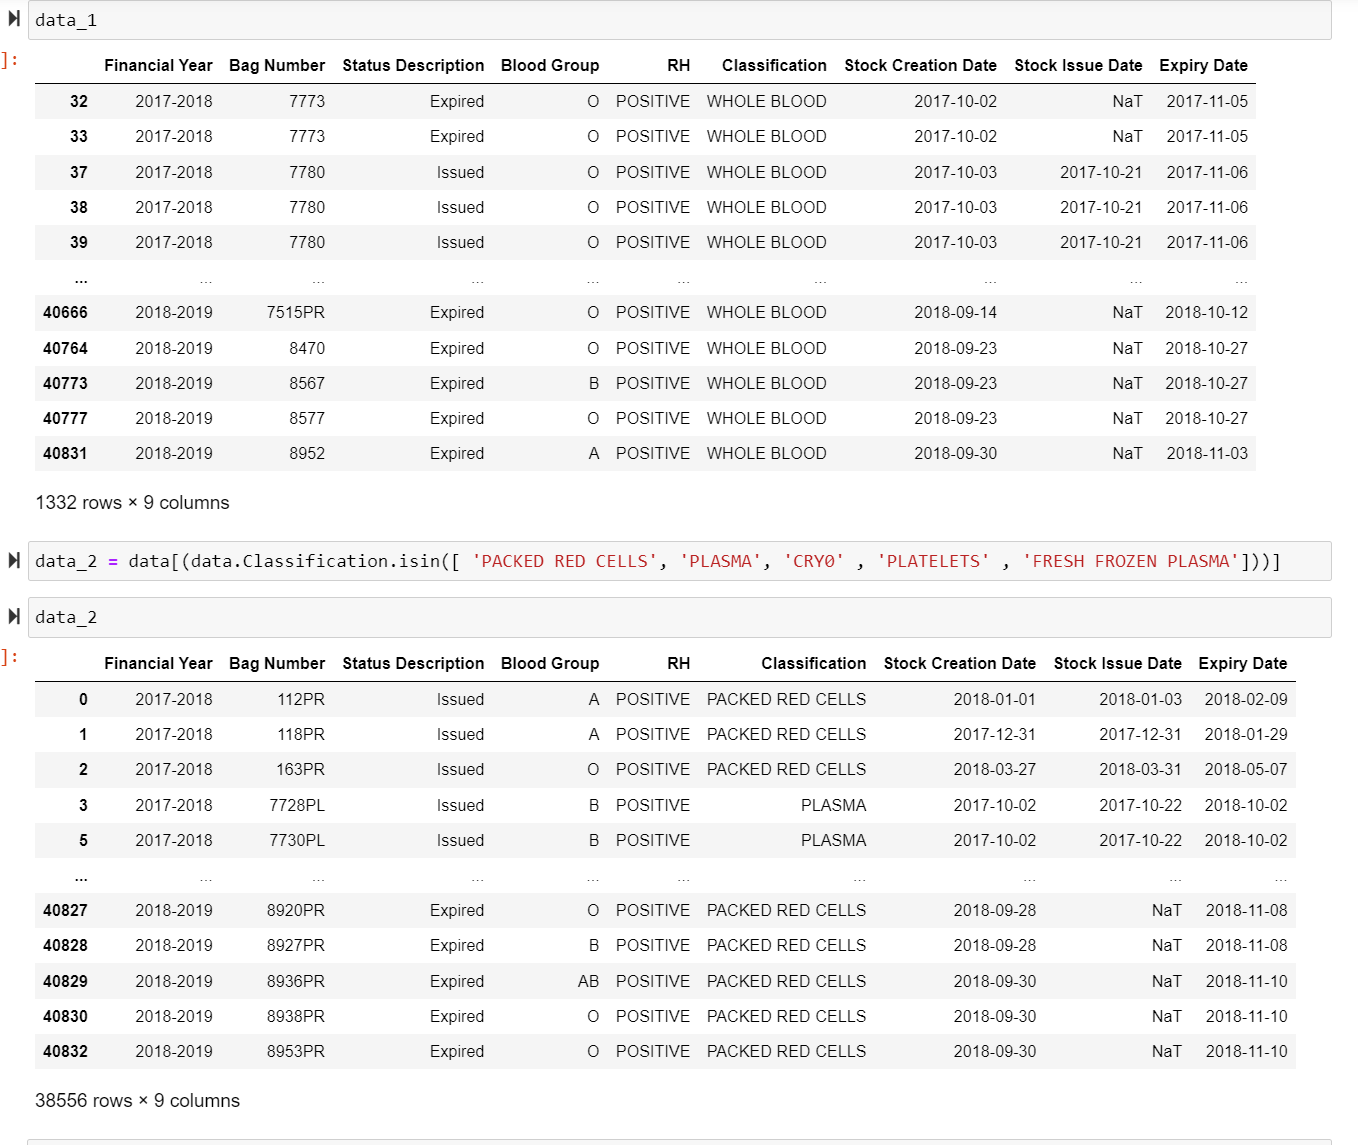The image size is (1358, 1145).
Task: Click the 2018-09-14 stock creation date
Action: click(x=955, y=312)
